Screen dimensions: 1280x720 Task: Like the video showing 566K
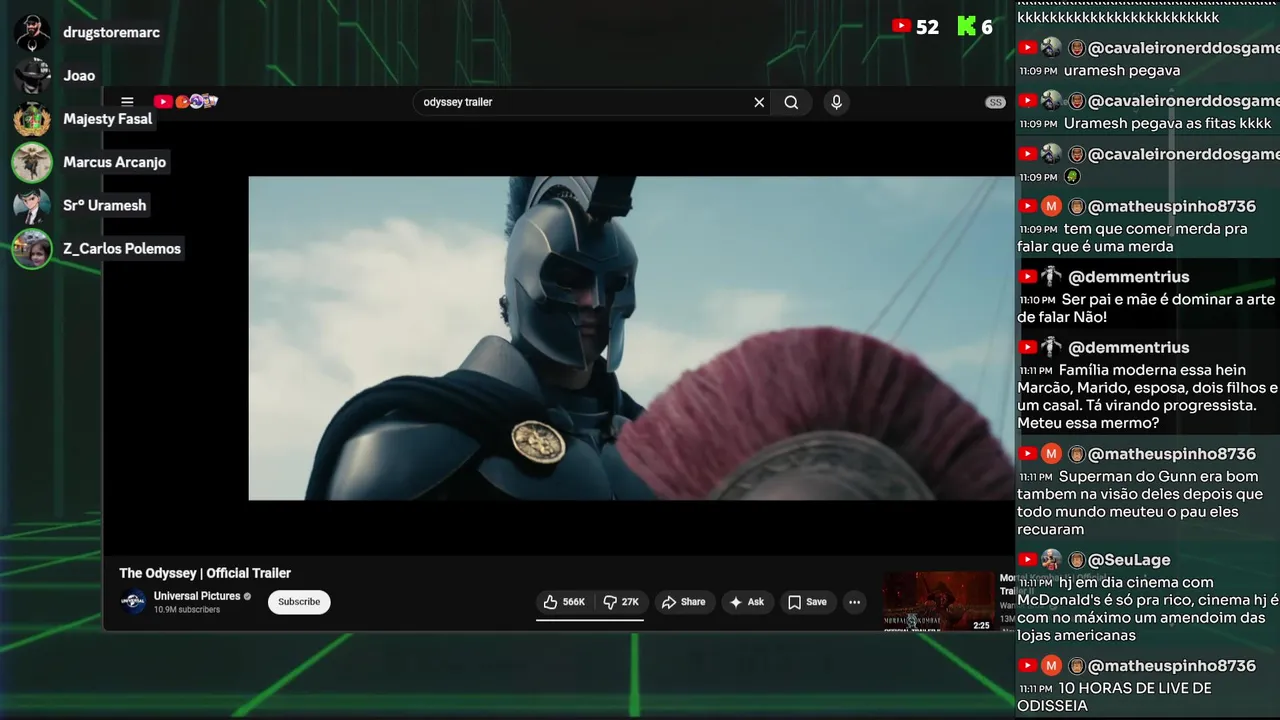coord(564,602)
